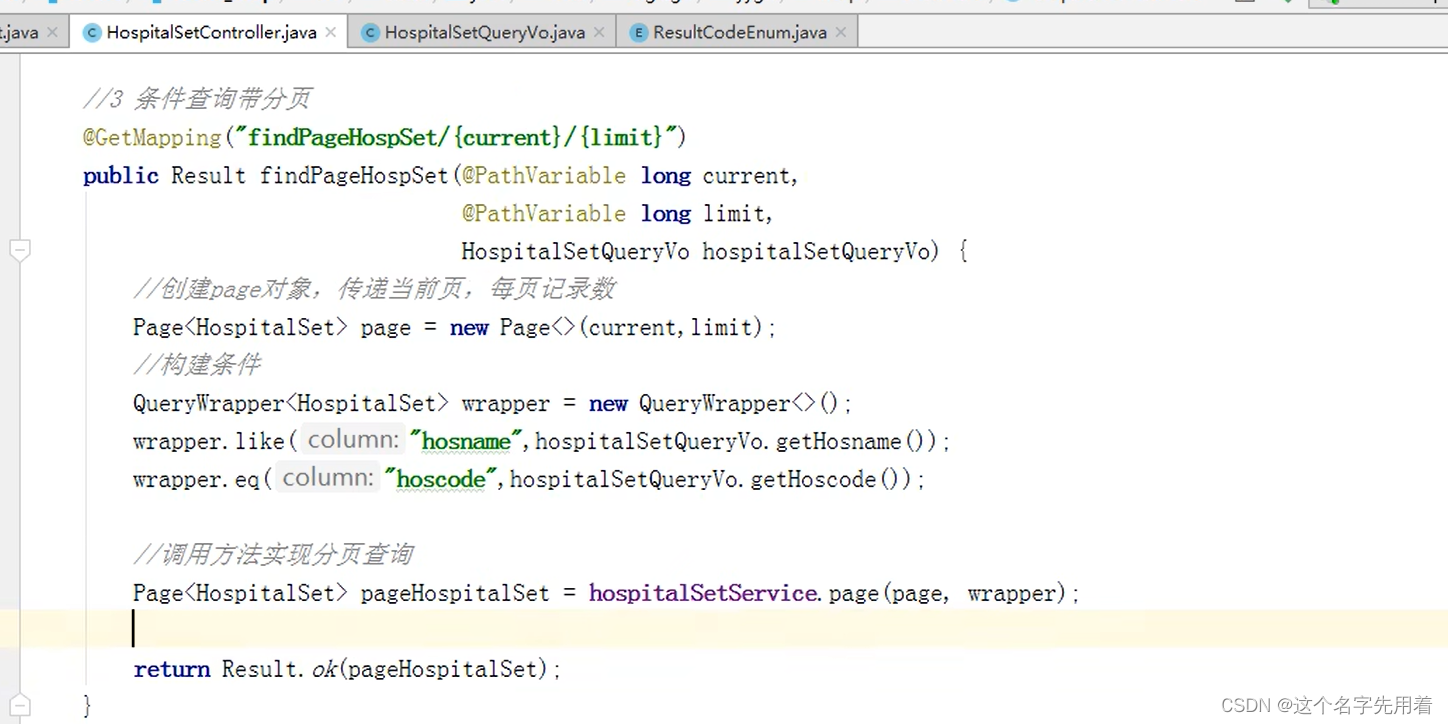This screenshot has width=1448, height=724.
Task: Click the return keyword
Action: coord(171,669)
